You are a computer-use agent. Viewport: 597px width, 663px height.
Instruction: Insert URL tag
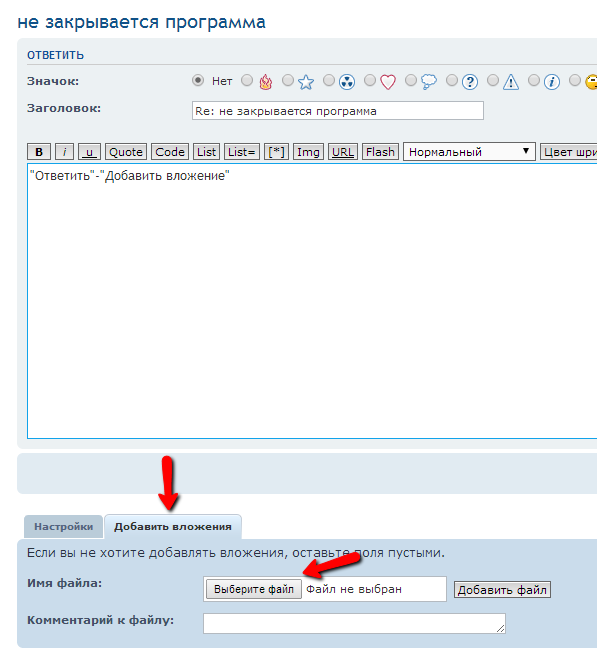point(343,152)
